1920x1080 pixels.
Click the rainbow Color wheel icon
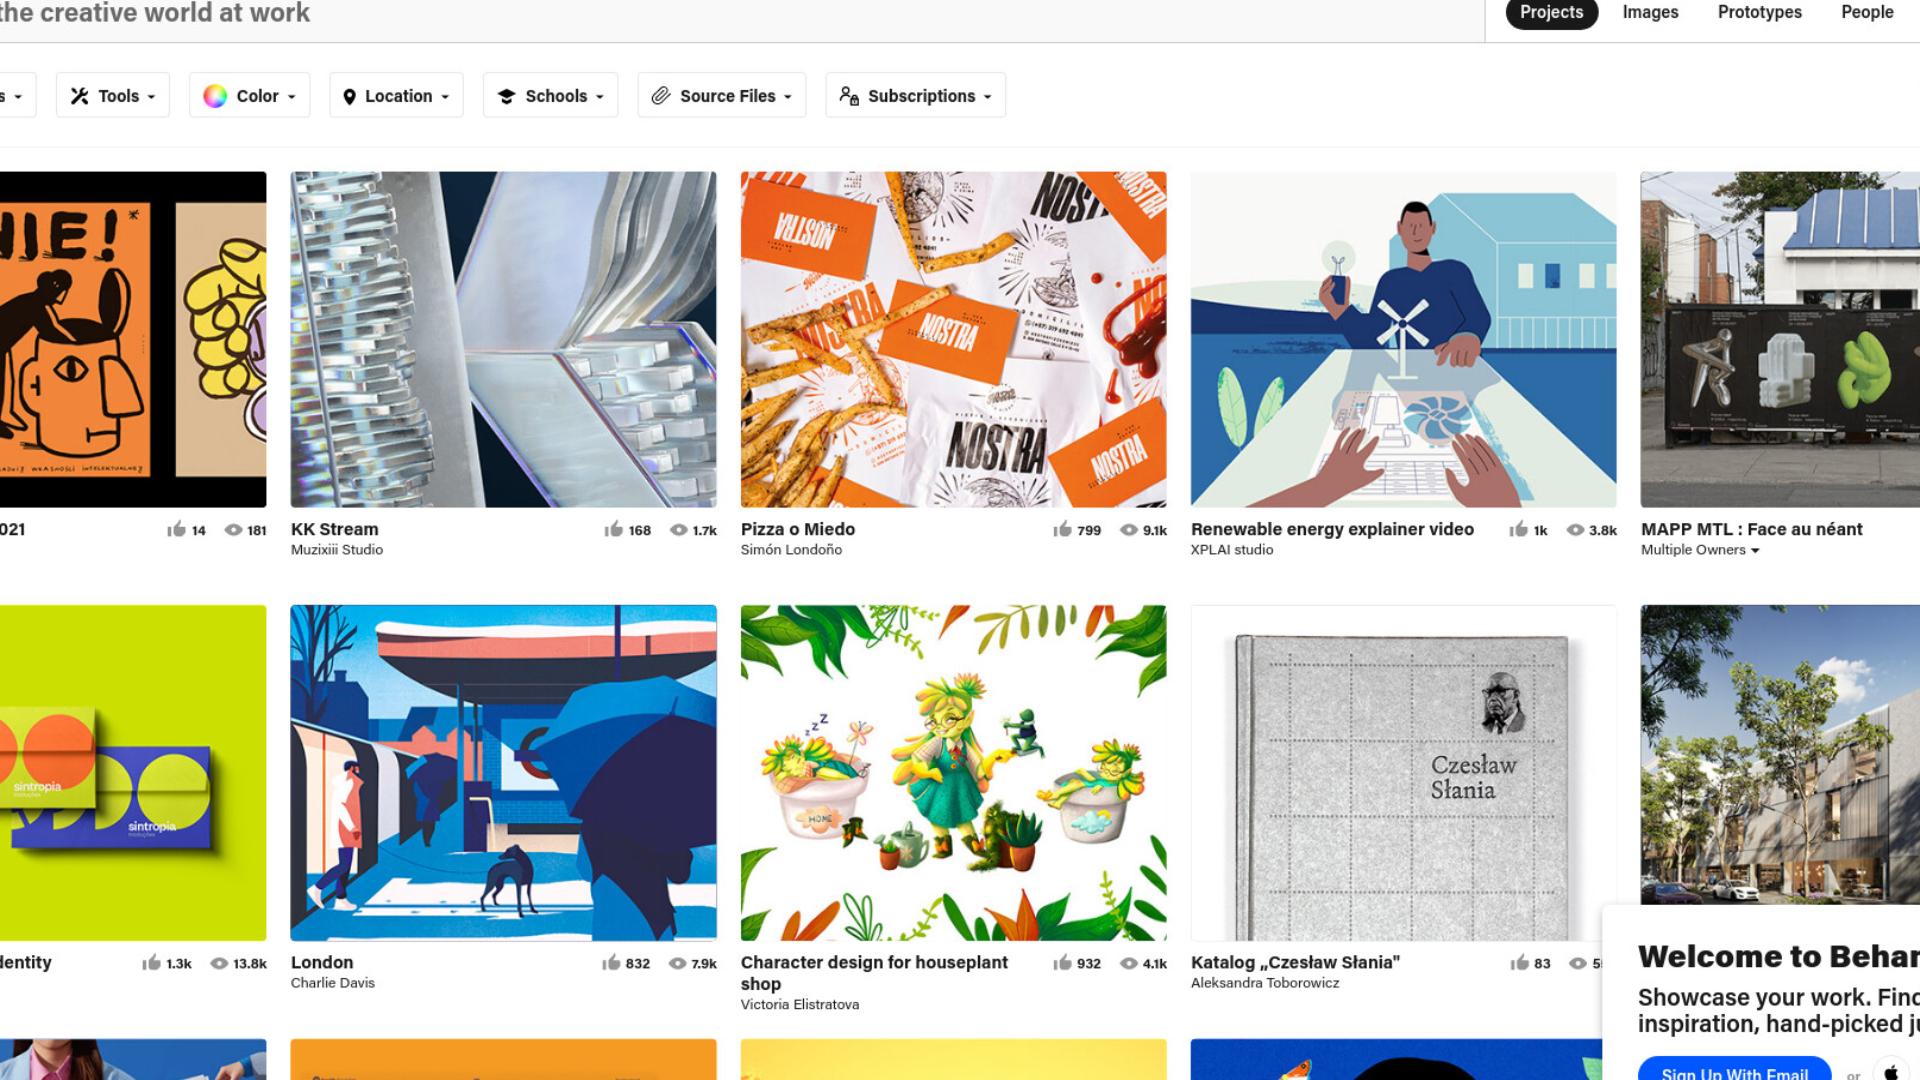click(215, 96)
